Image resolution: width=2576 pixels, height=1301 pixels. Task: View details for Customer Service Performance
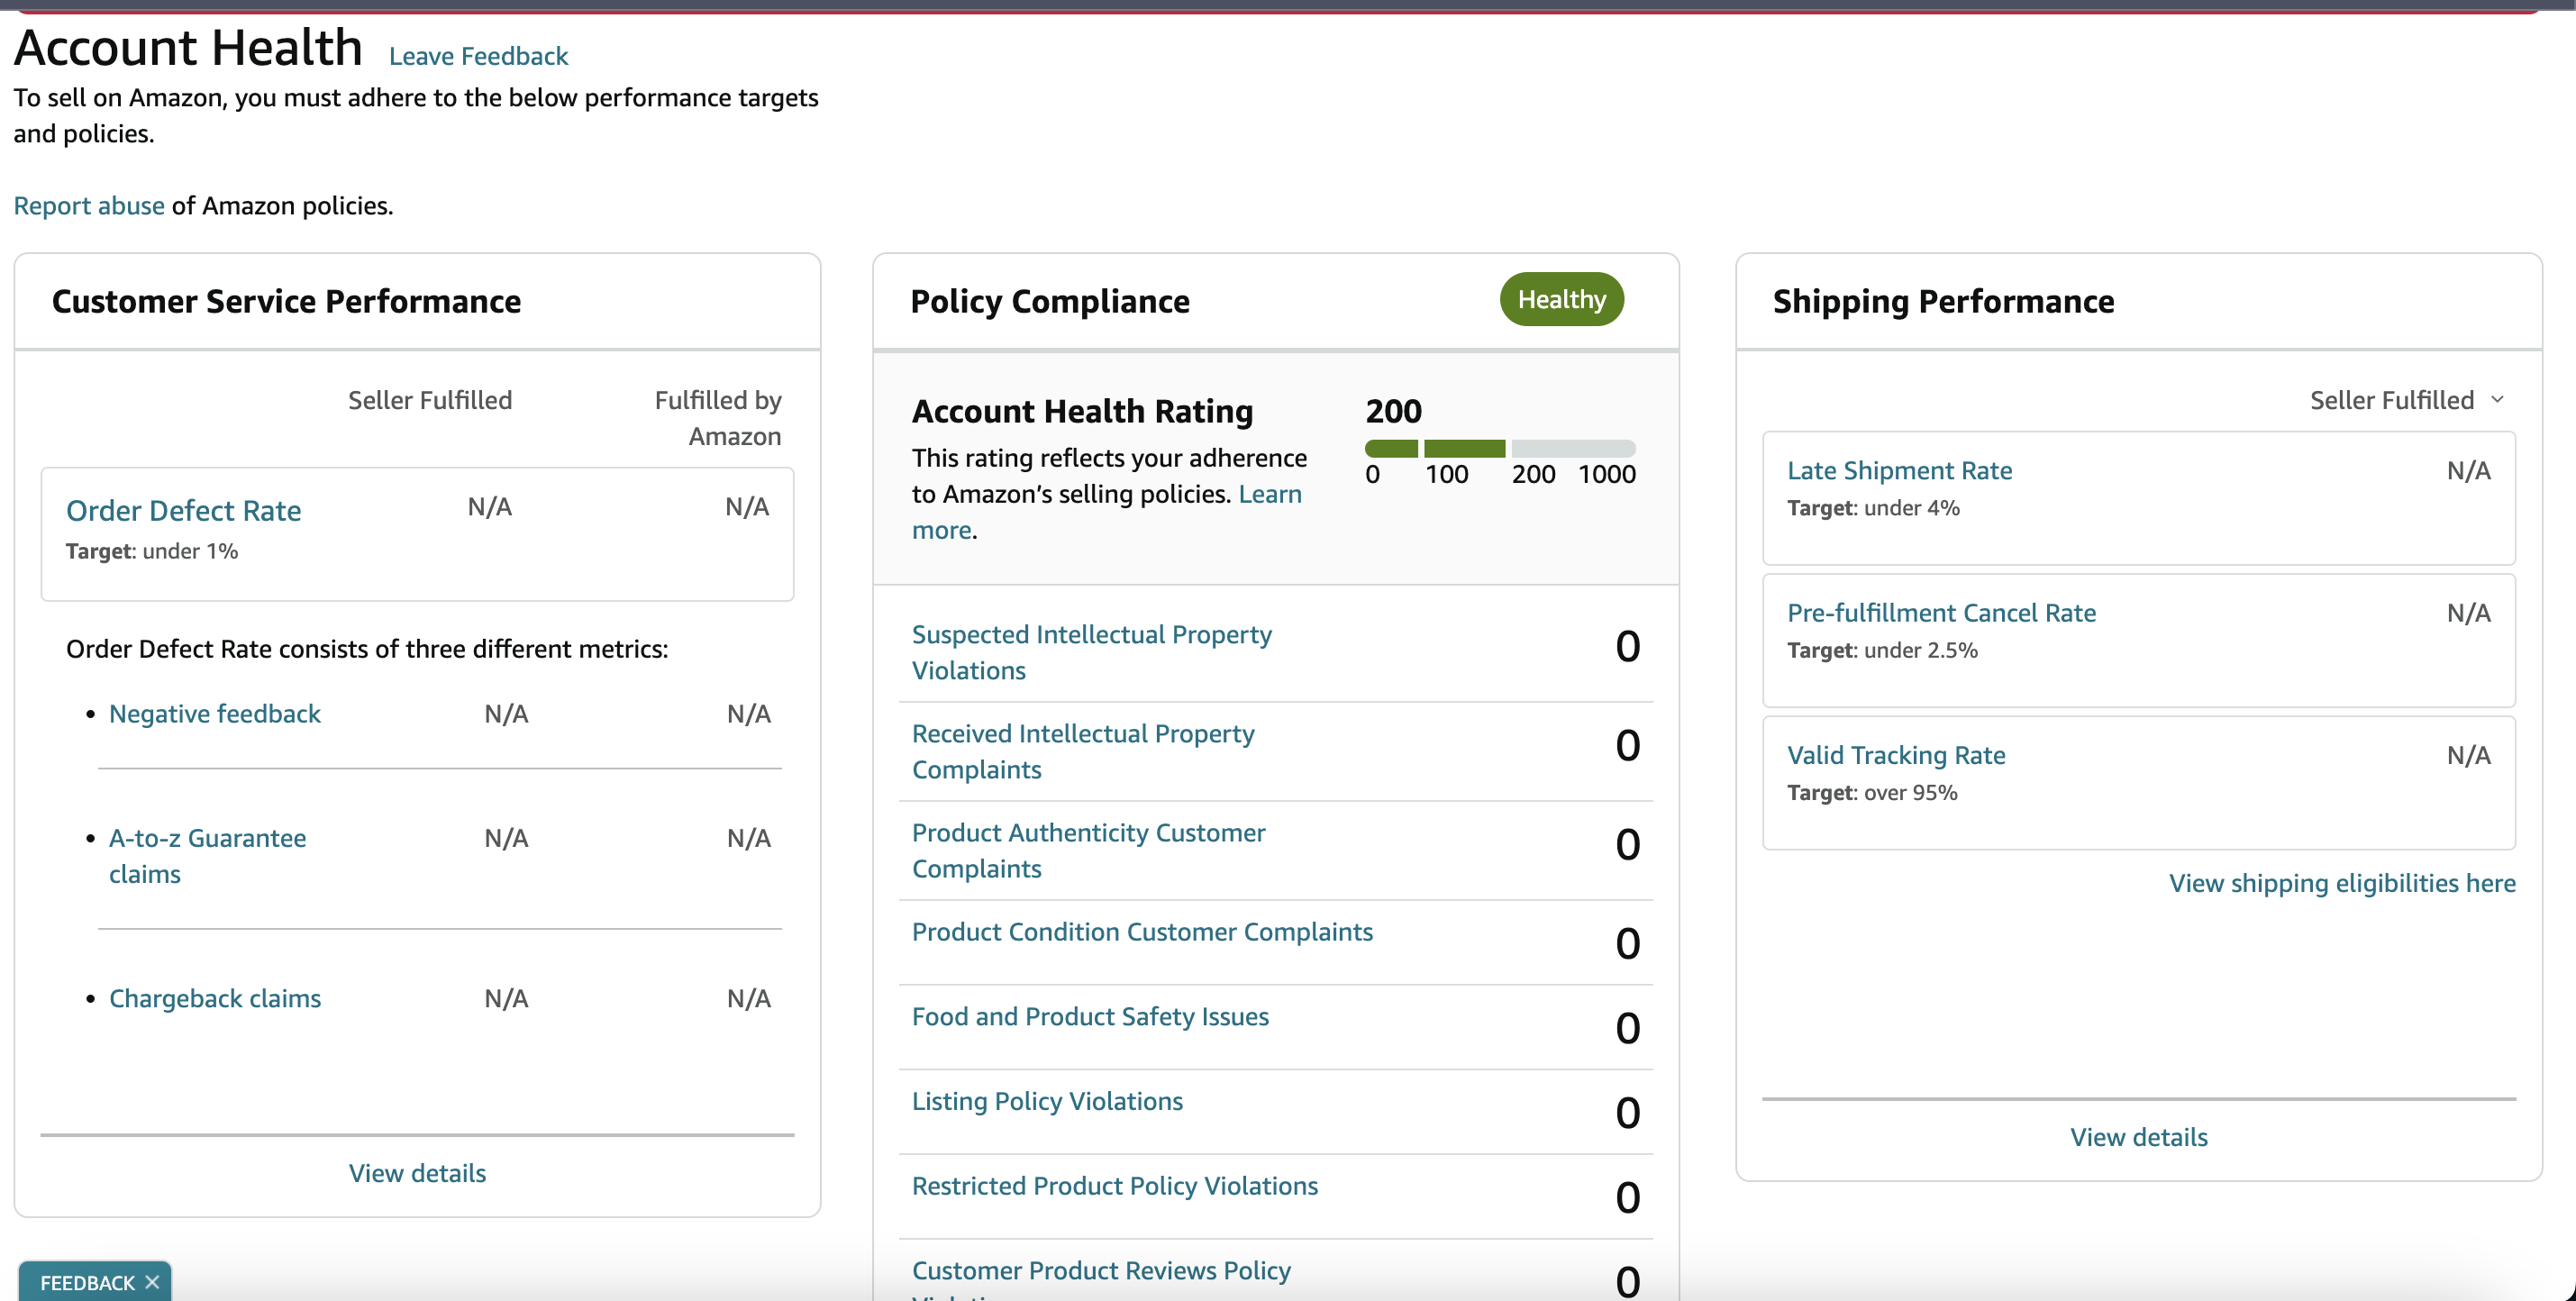(x=417, y=1172)
